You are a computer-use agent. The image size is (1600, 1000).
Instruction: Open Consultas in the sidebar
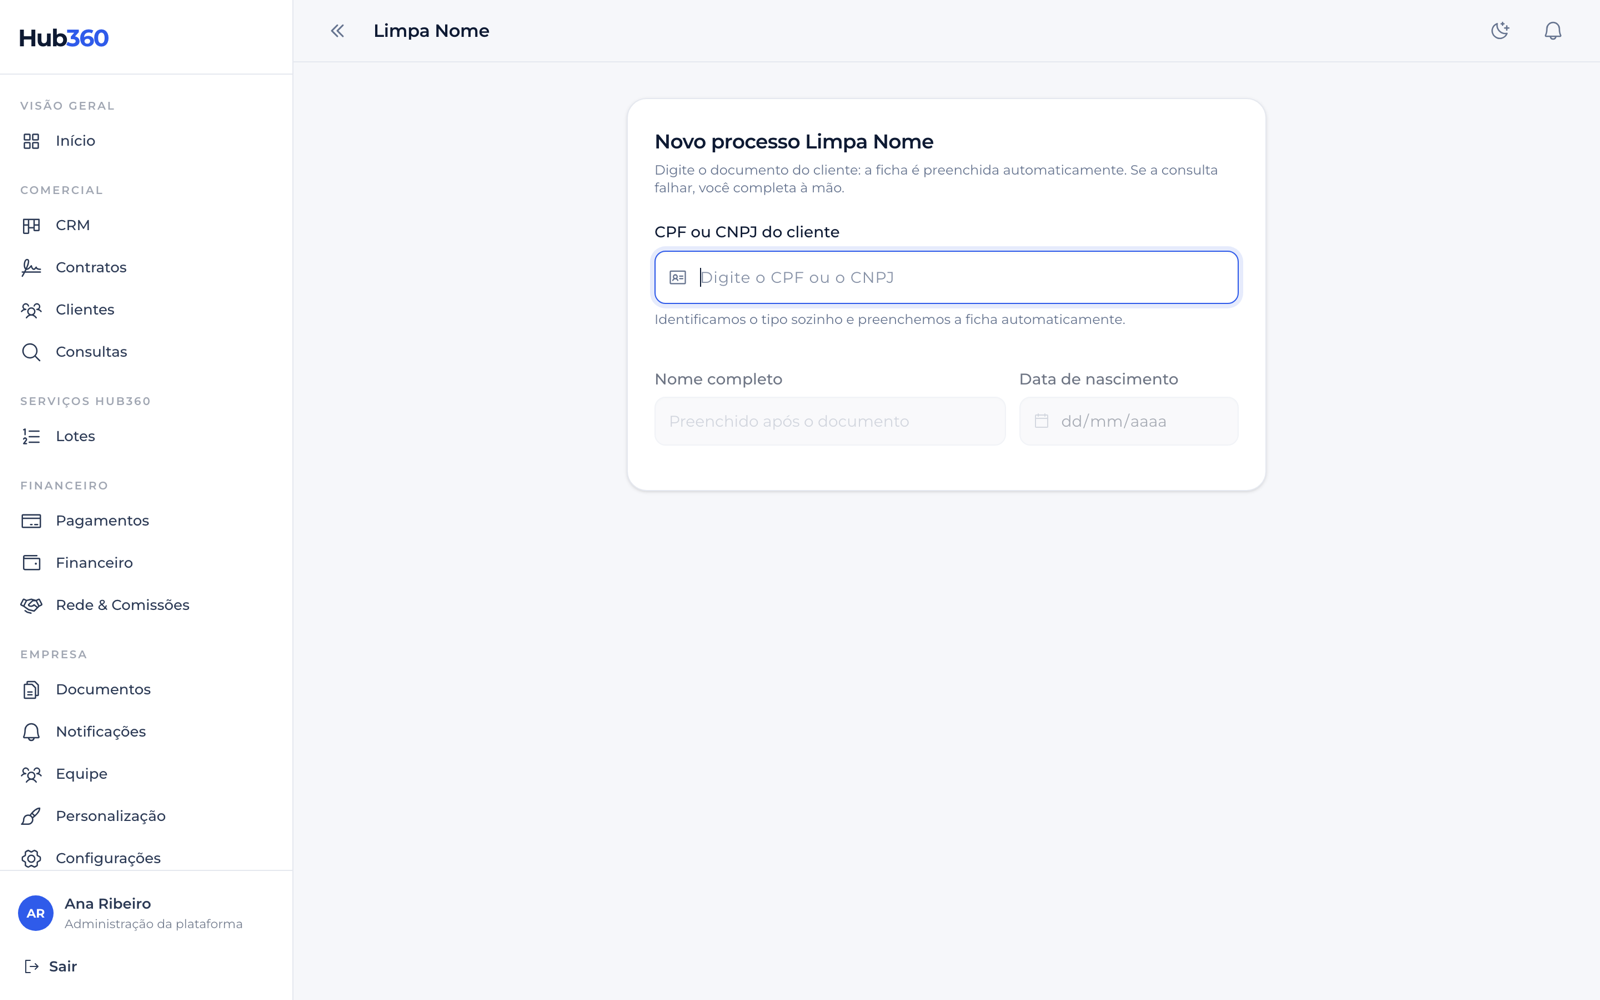pos(146,352)
